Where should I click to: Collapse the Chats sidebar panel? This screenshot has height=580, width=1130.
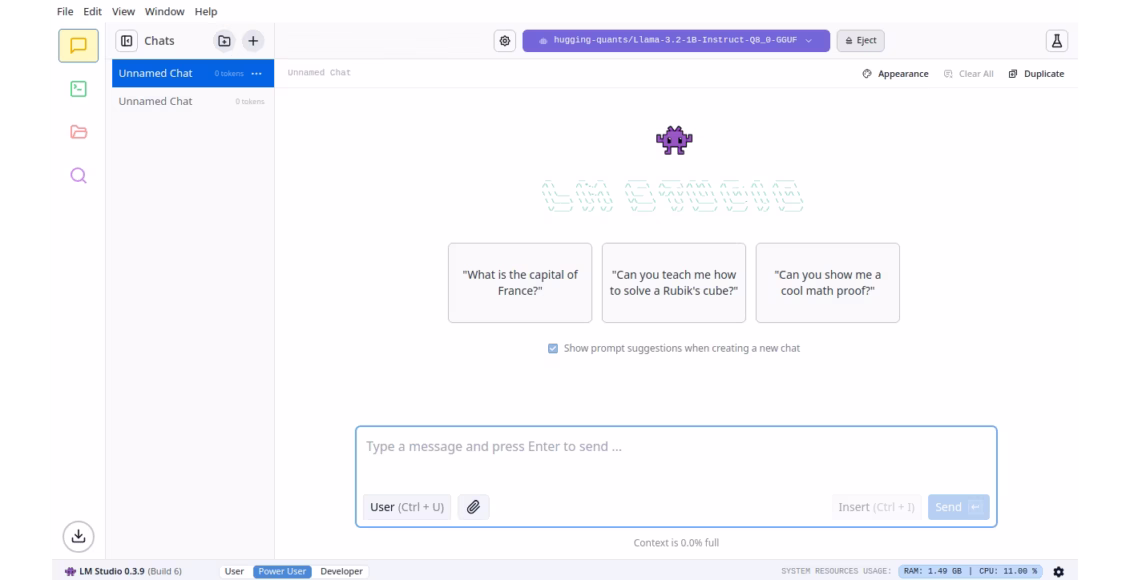click(127, 41)
